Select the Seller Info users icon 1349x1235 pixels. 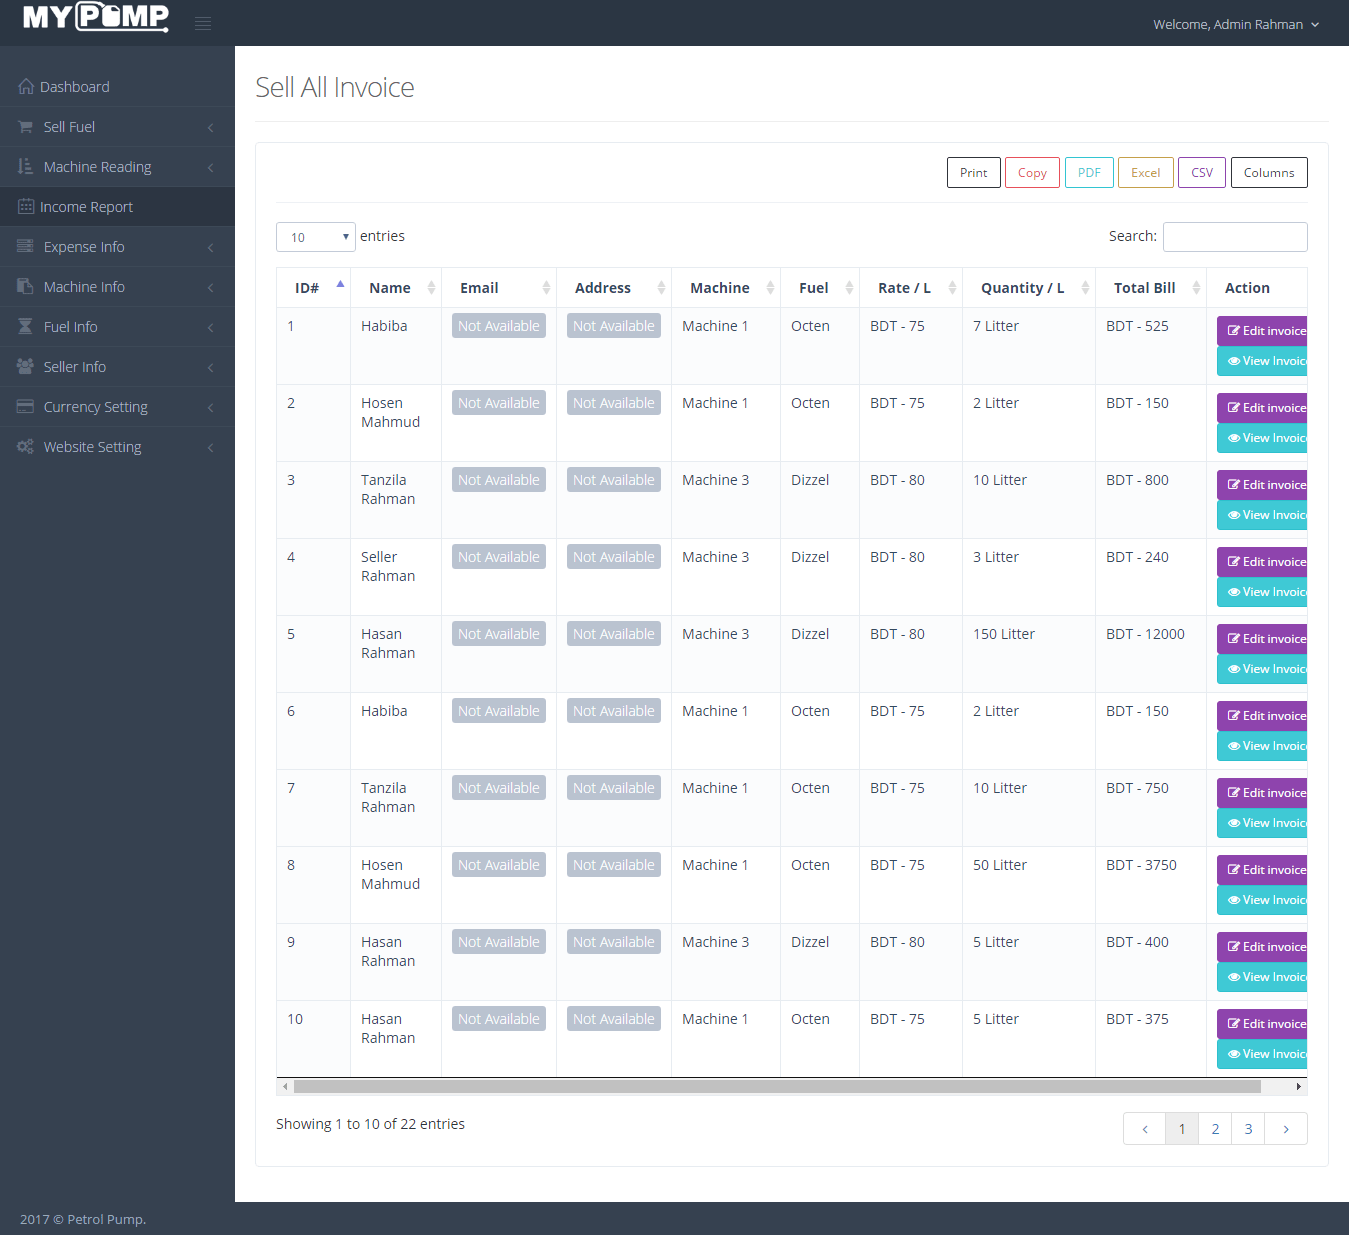[24, 366]
